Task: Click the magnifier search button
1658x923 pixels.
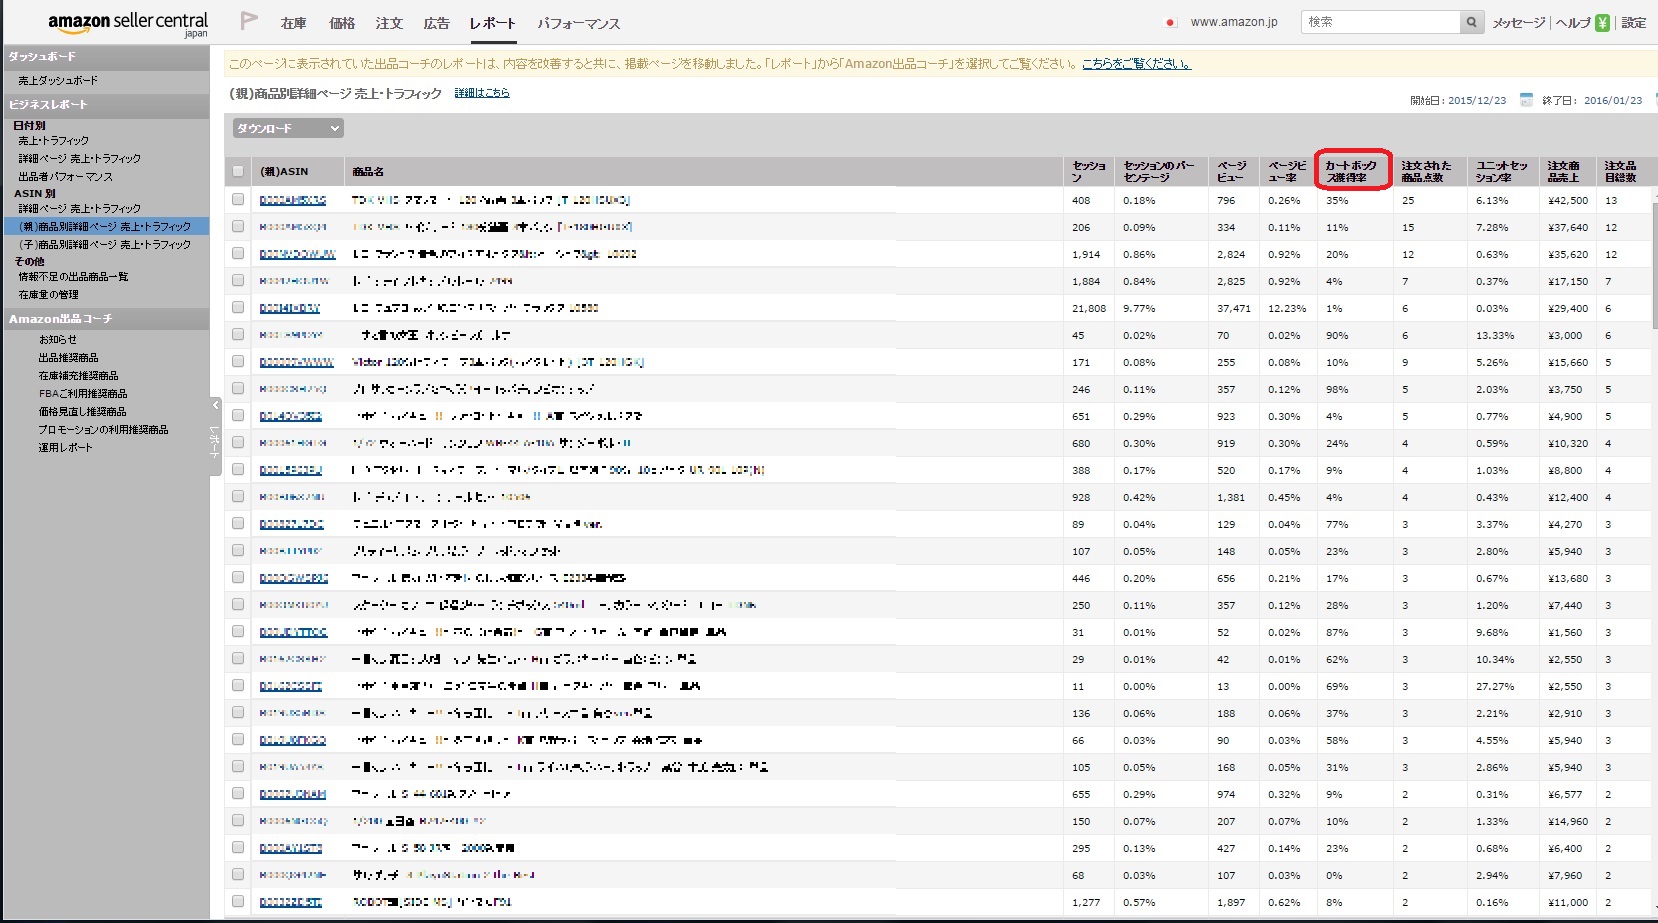Action: click(1471, 22)
